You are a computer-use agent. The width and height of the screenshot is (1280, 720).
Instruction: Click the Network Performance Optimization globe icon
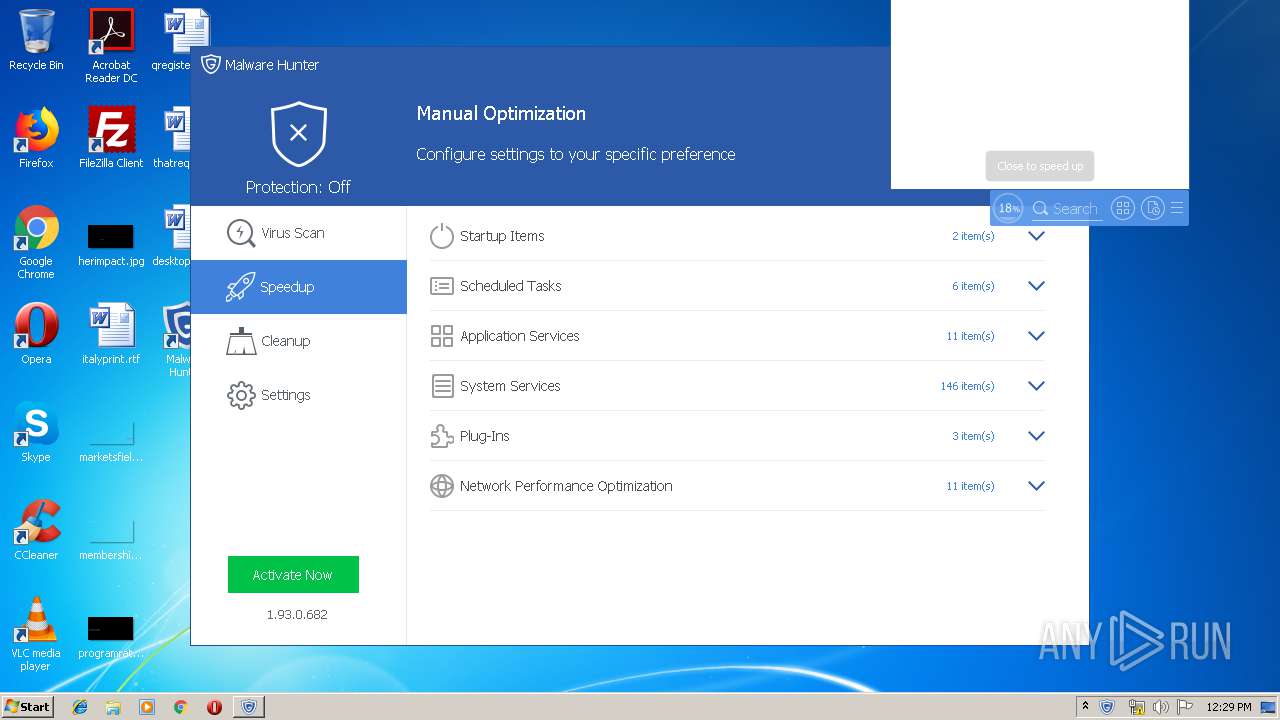click(441, 486)
